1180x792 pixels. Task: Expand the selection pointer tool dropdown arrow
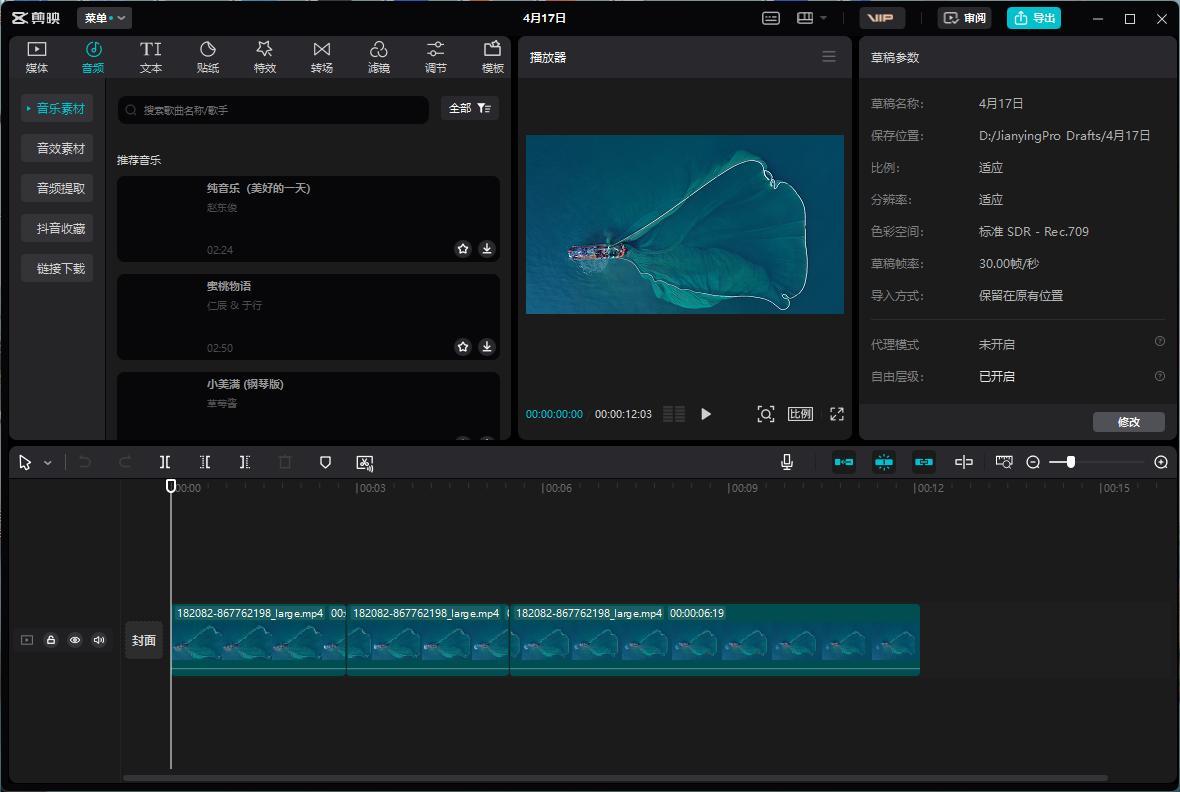[47, 463]
